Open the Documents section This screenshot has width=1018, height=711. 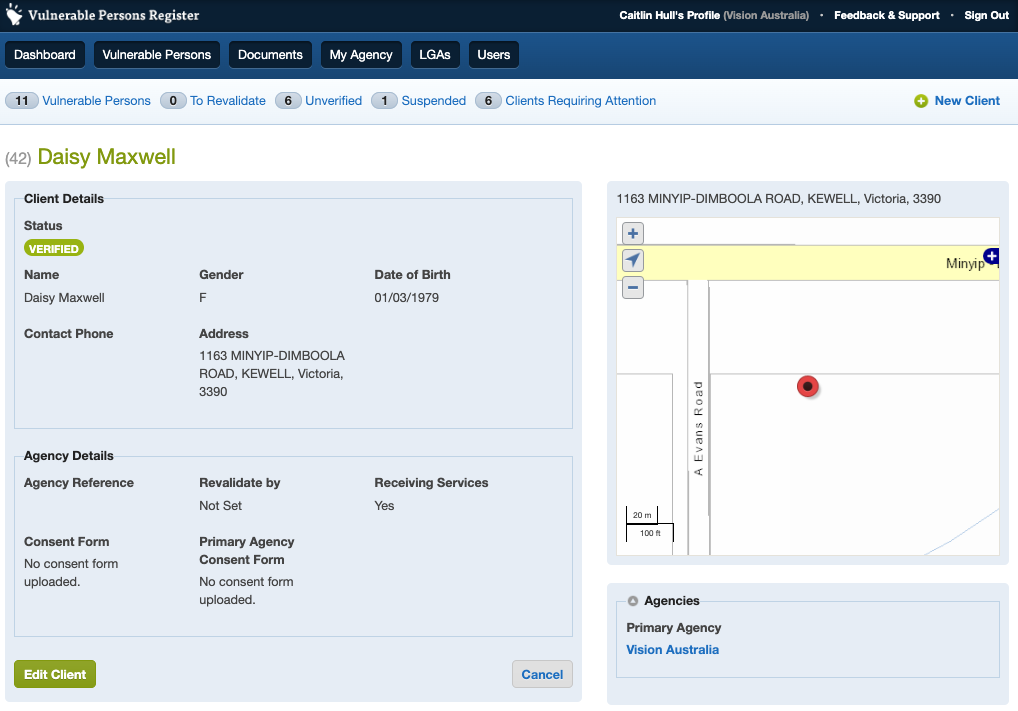(270, 55)
